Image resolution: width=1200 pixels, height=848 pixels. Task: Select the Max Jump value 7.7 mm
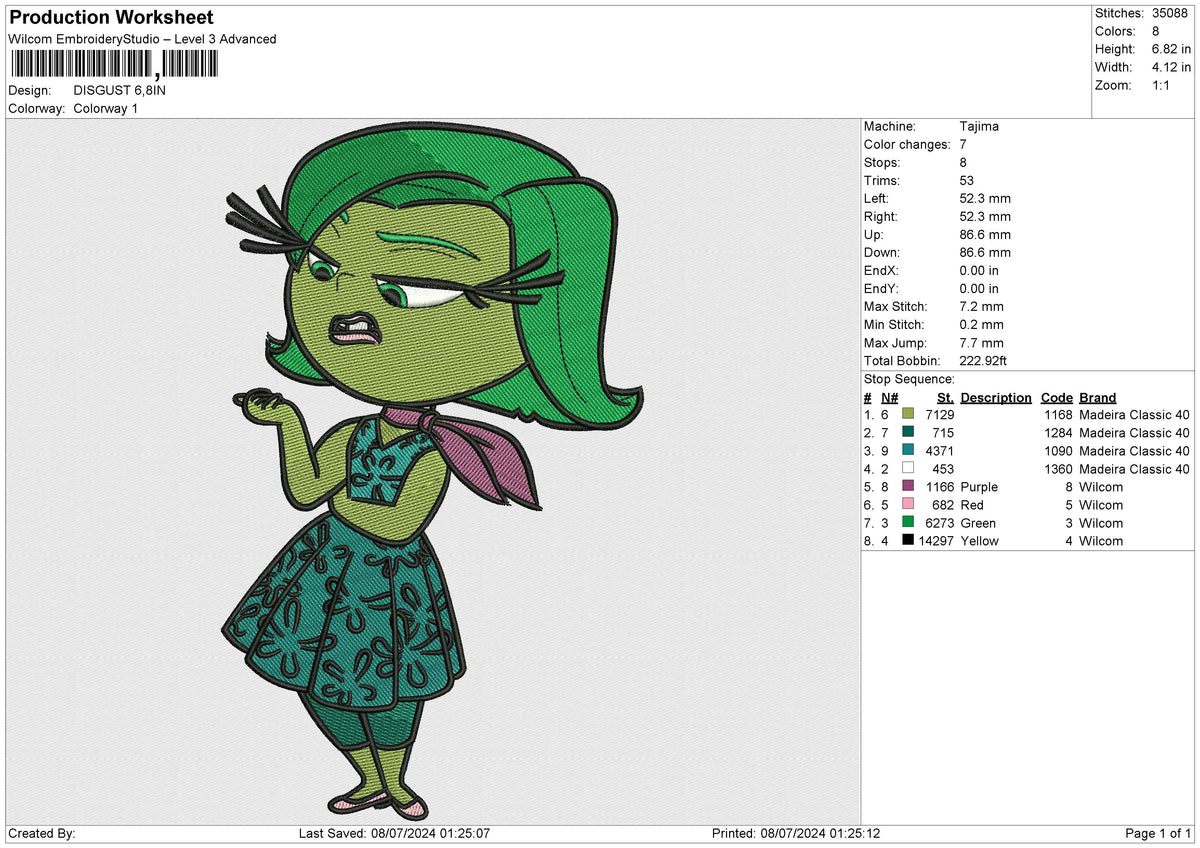(981, 342)
